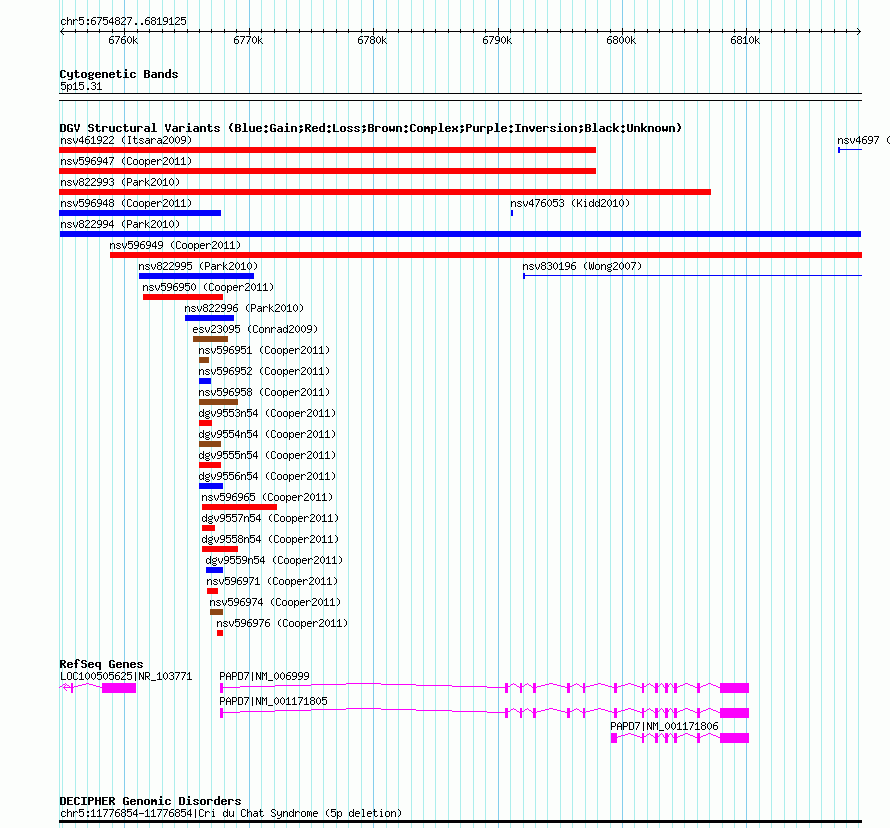Click LOC100505625|NR_103771 gene label

click(126, 676)
